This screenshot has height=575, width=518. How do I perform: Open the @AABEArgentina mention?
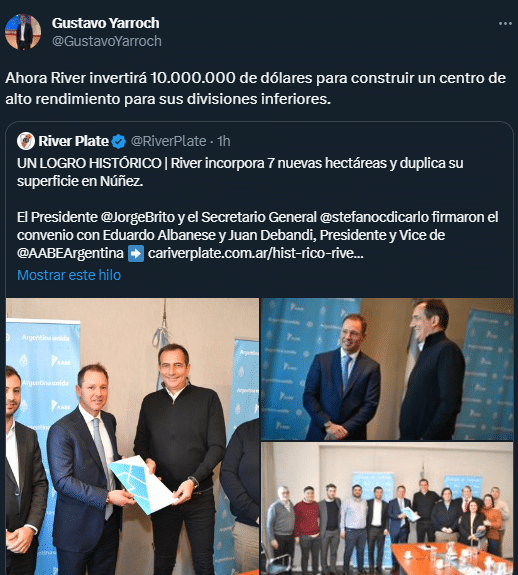tap(70, 253)
